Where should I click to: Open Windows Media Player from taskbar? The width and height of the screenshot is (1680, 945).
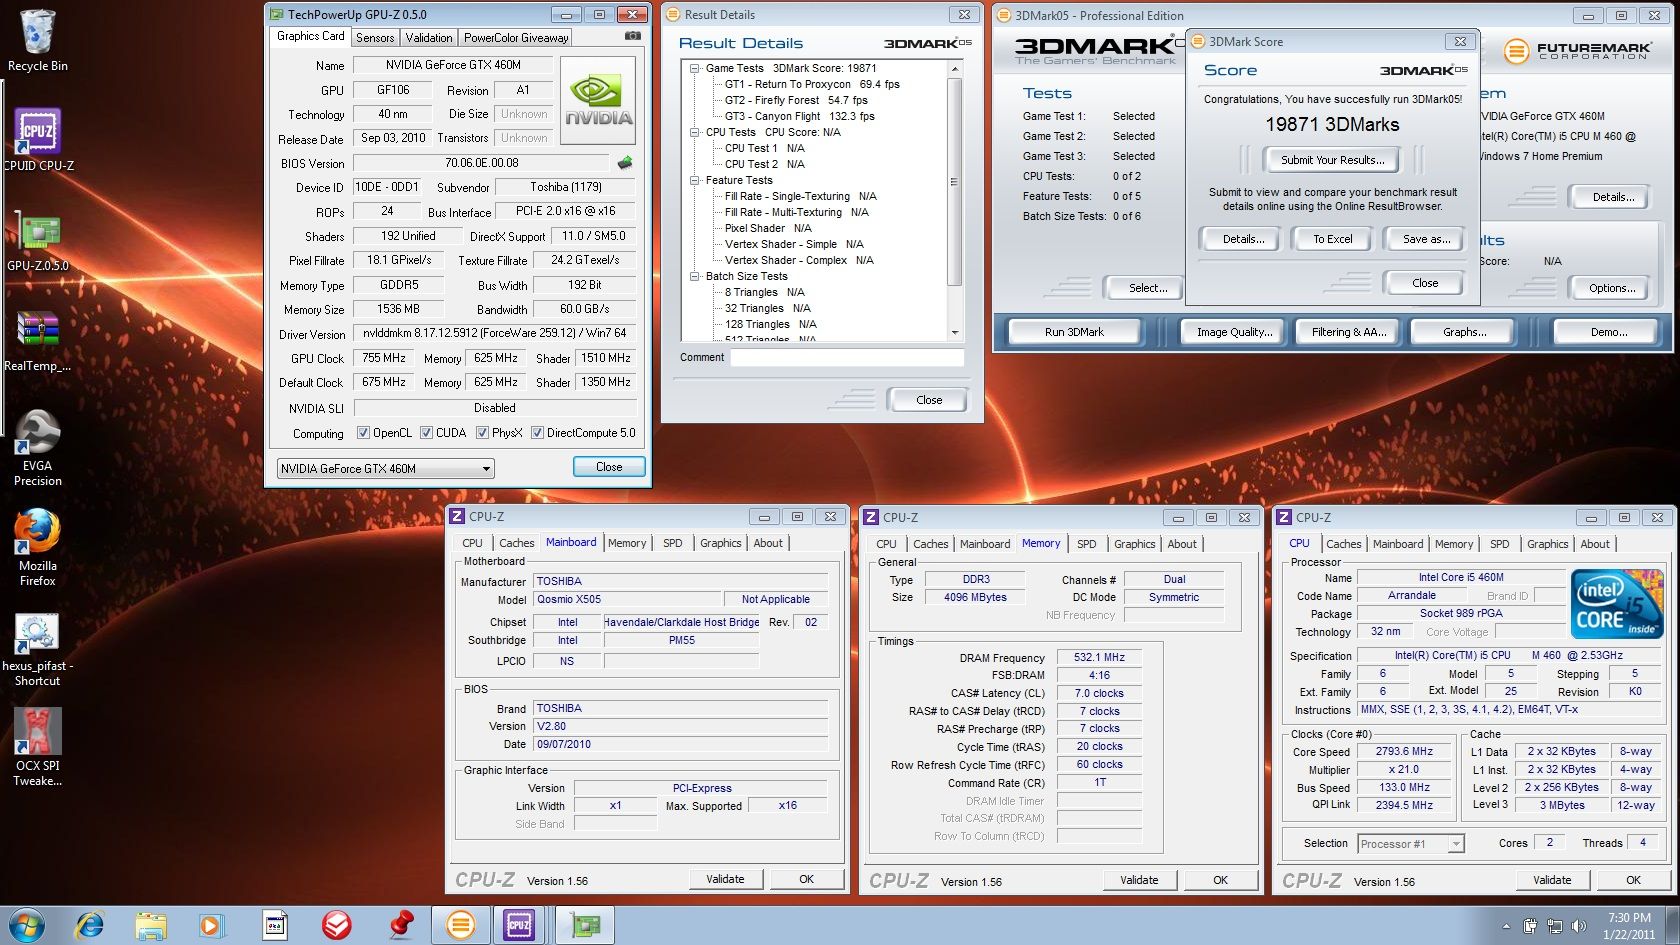click(211, 925)
